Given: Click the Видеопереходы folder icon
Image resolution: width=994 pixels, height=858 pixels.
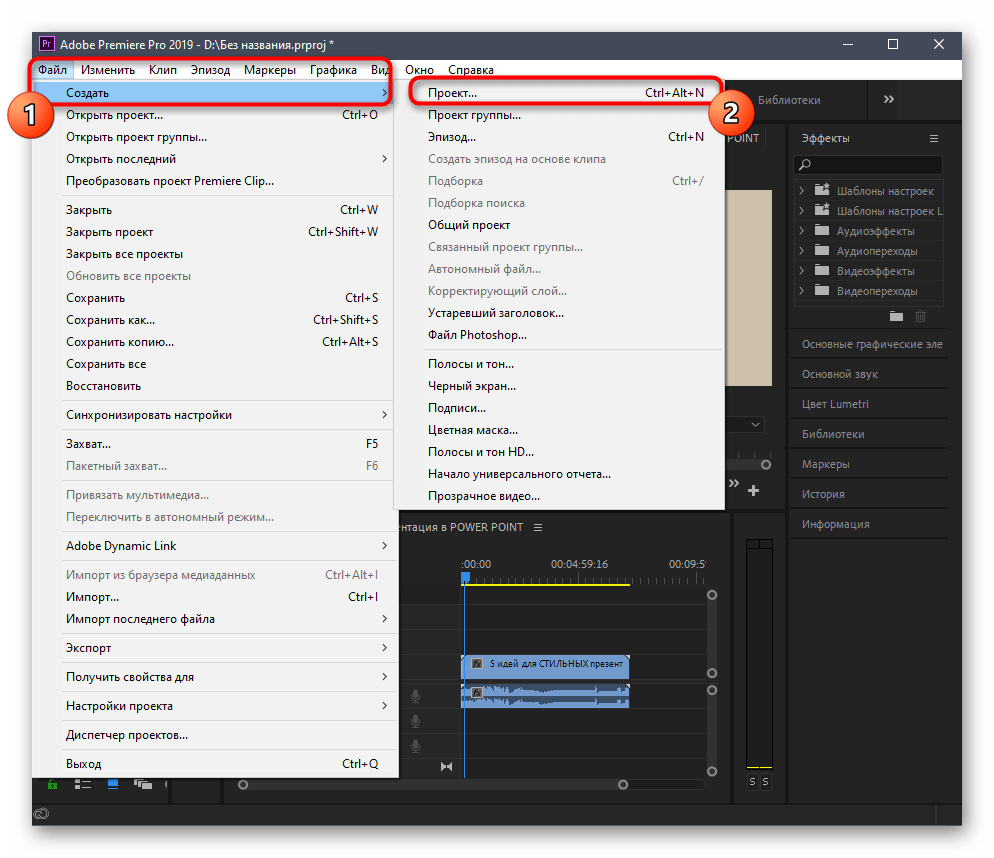Looking at the screenshot, I should (822, 290).
